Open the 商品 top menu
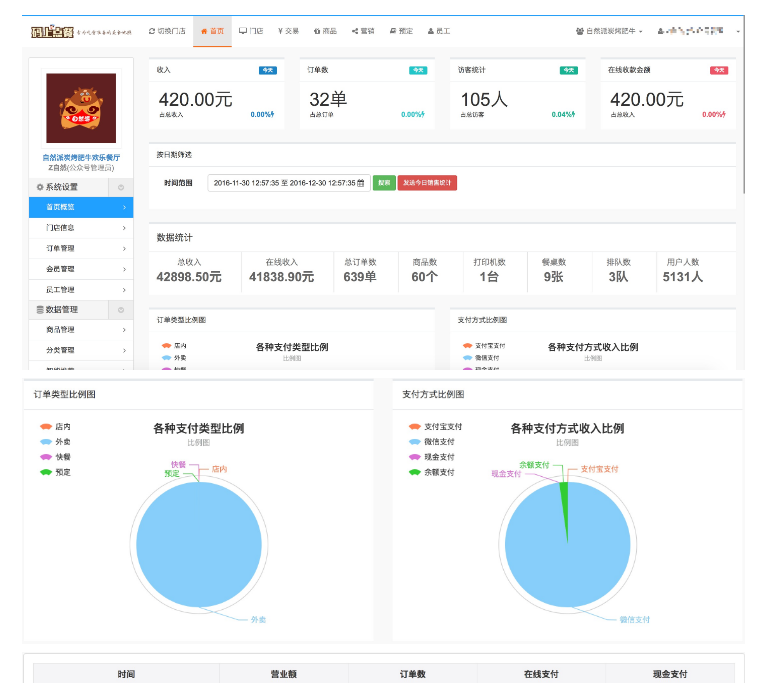This screenshot has width=765, height=683. [325, 31]
